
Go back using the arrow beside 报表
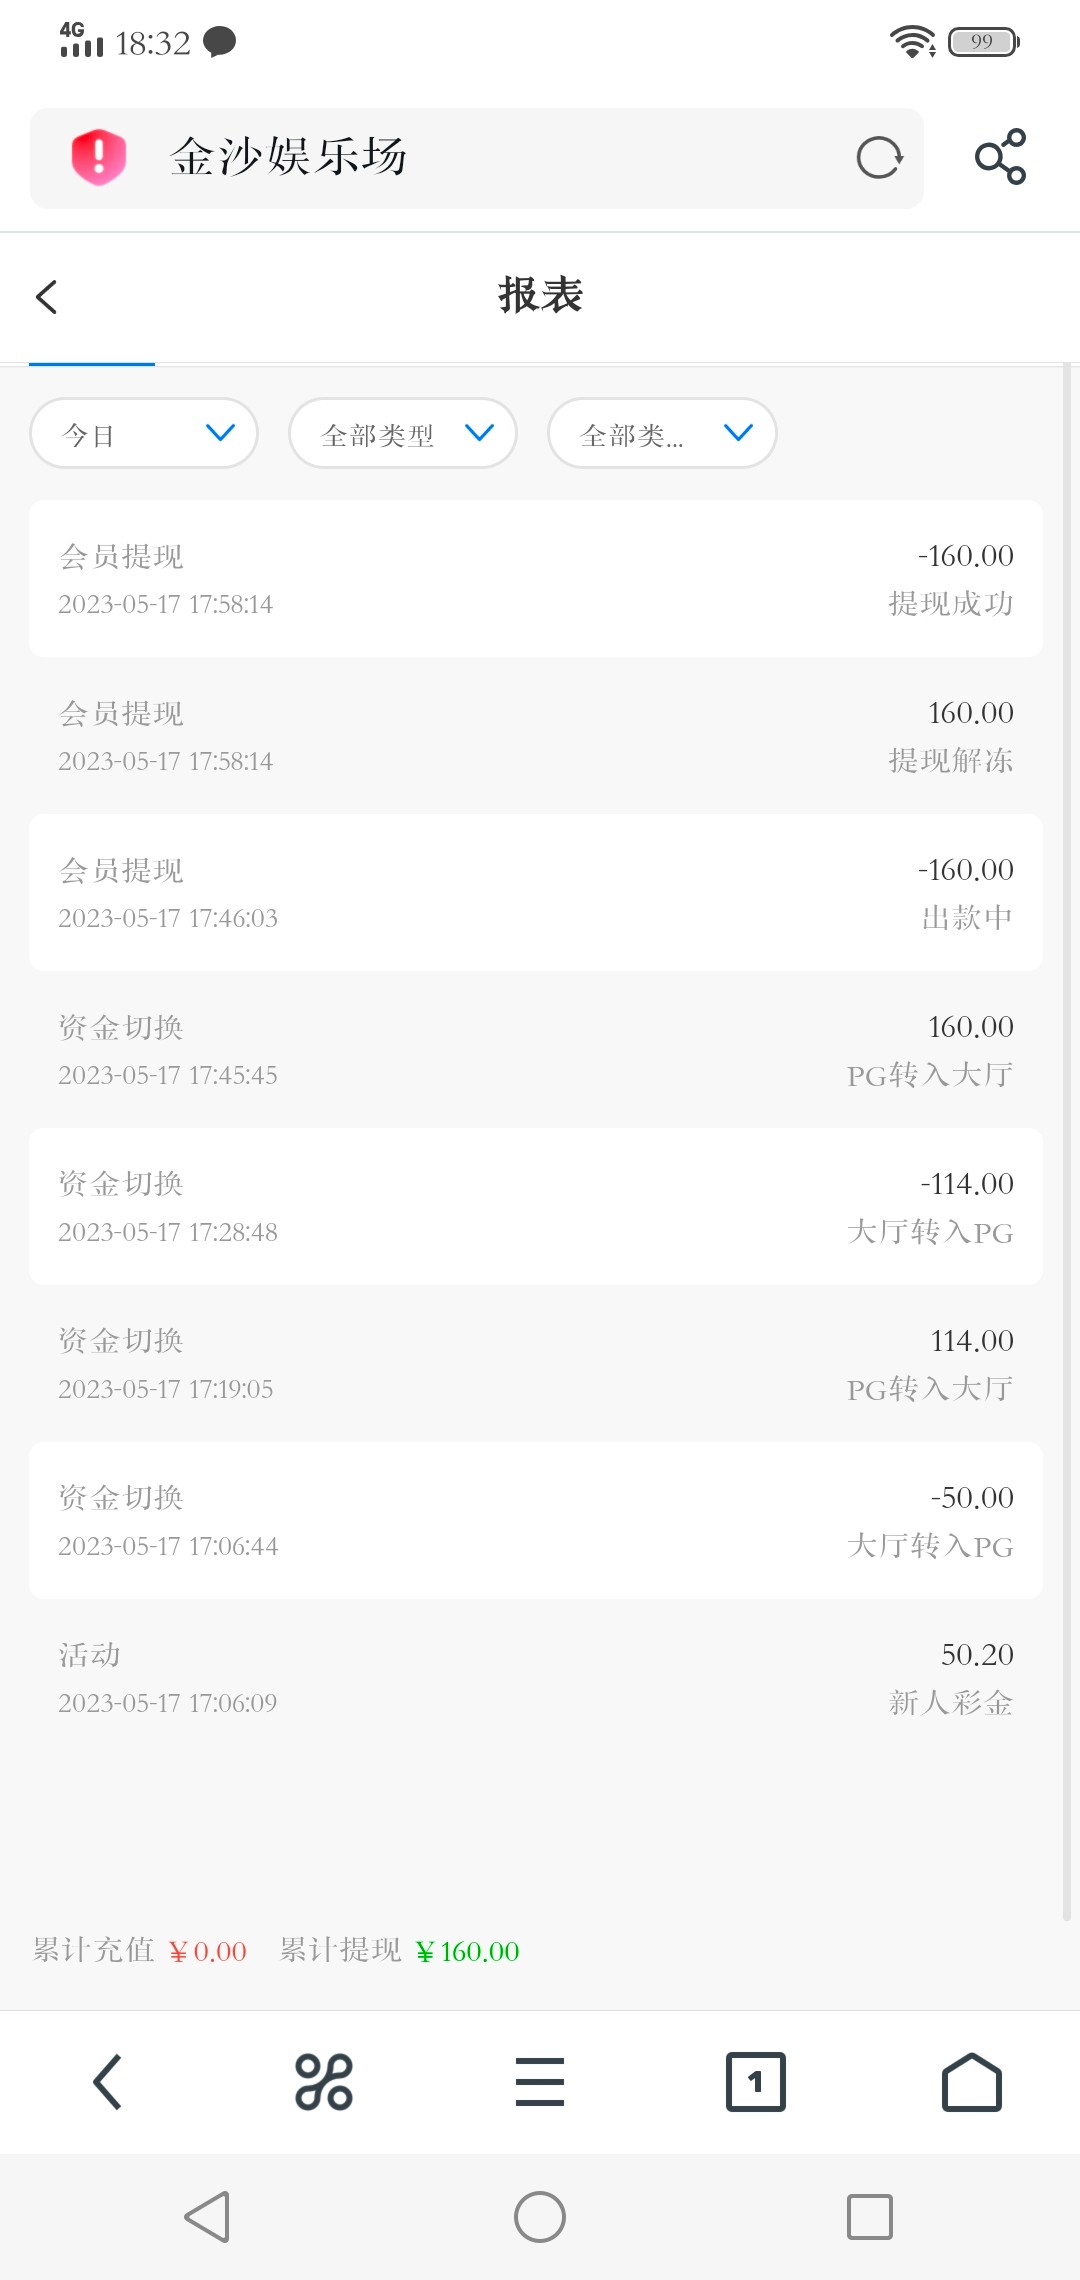pos(47,297)
